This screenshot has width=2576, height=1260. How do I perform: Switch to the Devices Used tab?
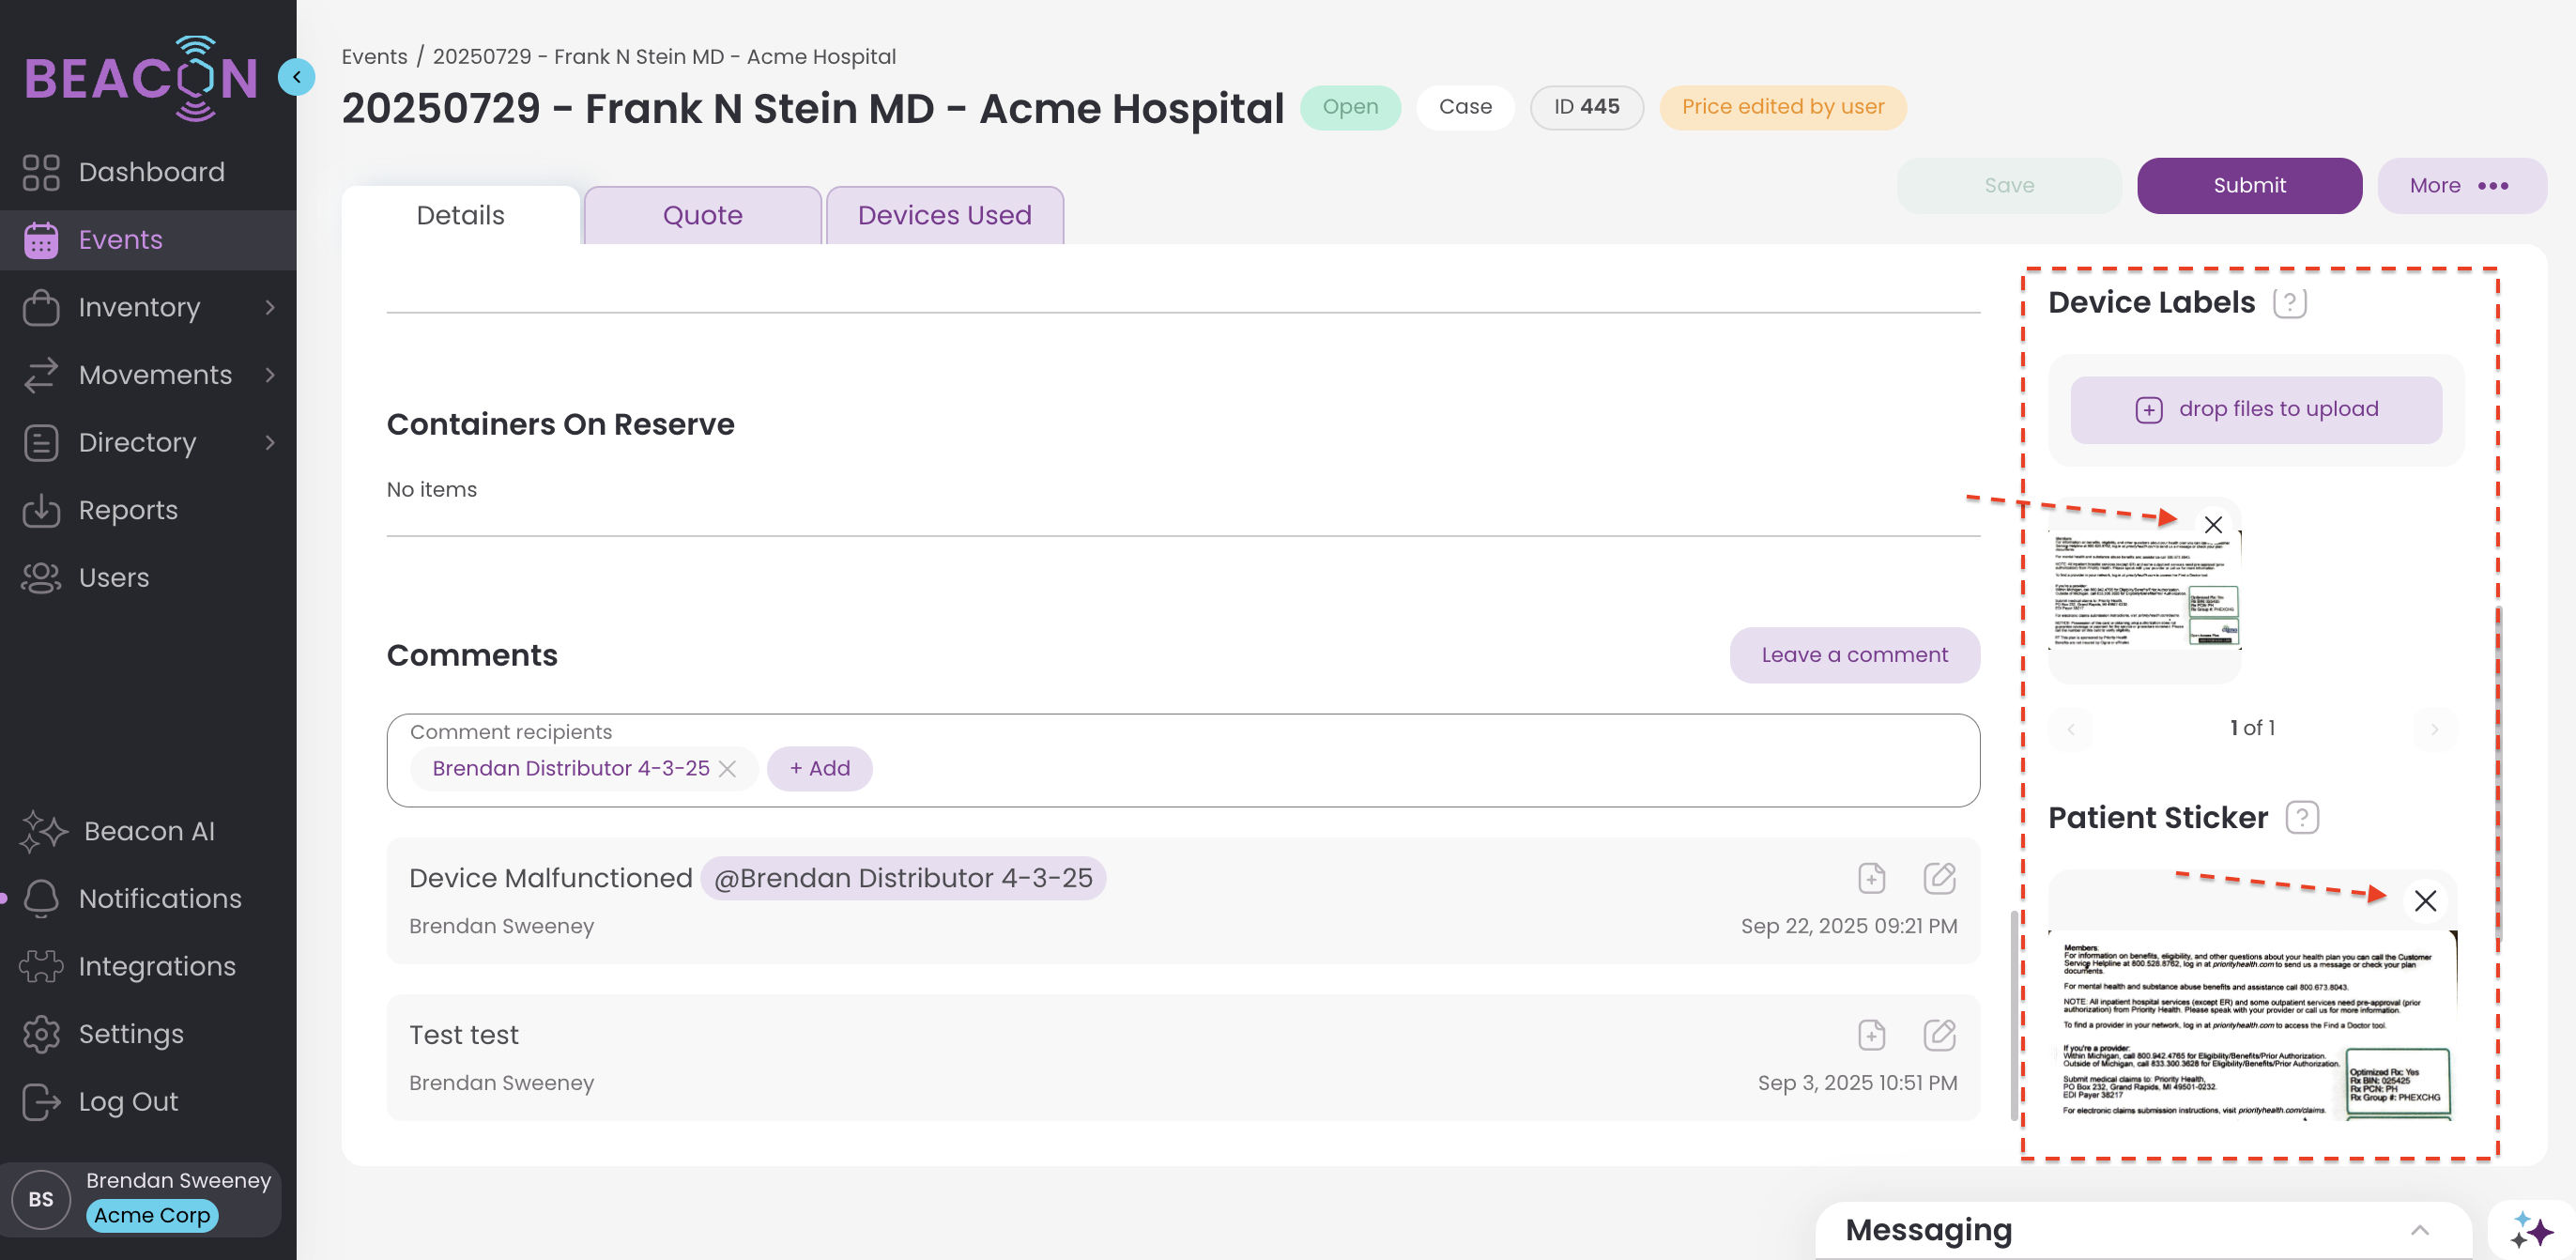coord(944,215)
